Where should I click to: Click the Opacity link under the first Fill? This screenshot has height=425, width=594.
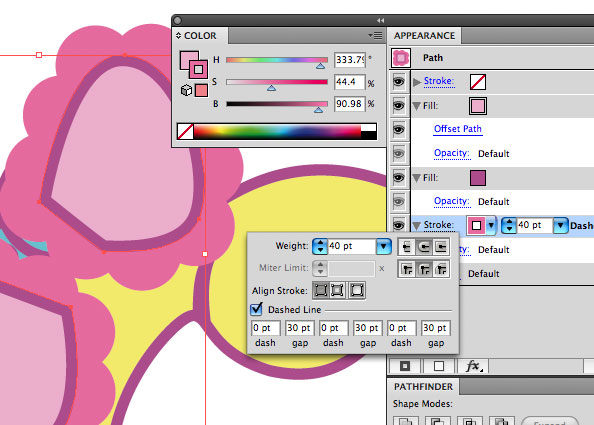pyautogui.click(x=452, y=153)
